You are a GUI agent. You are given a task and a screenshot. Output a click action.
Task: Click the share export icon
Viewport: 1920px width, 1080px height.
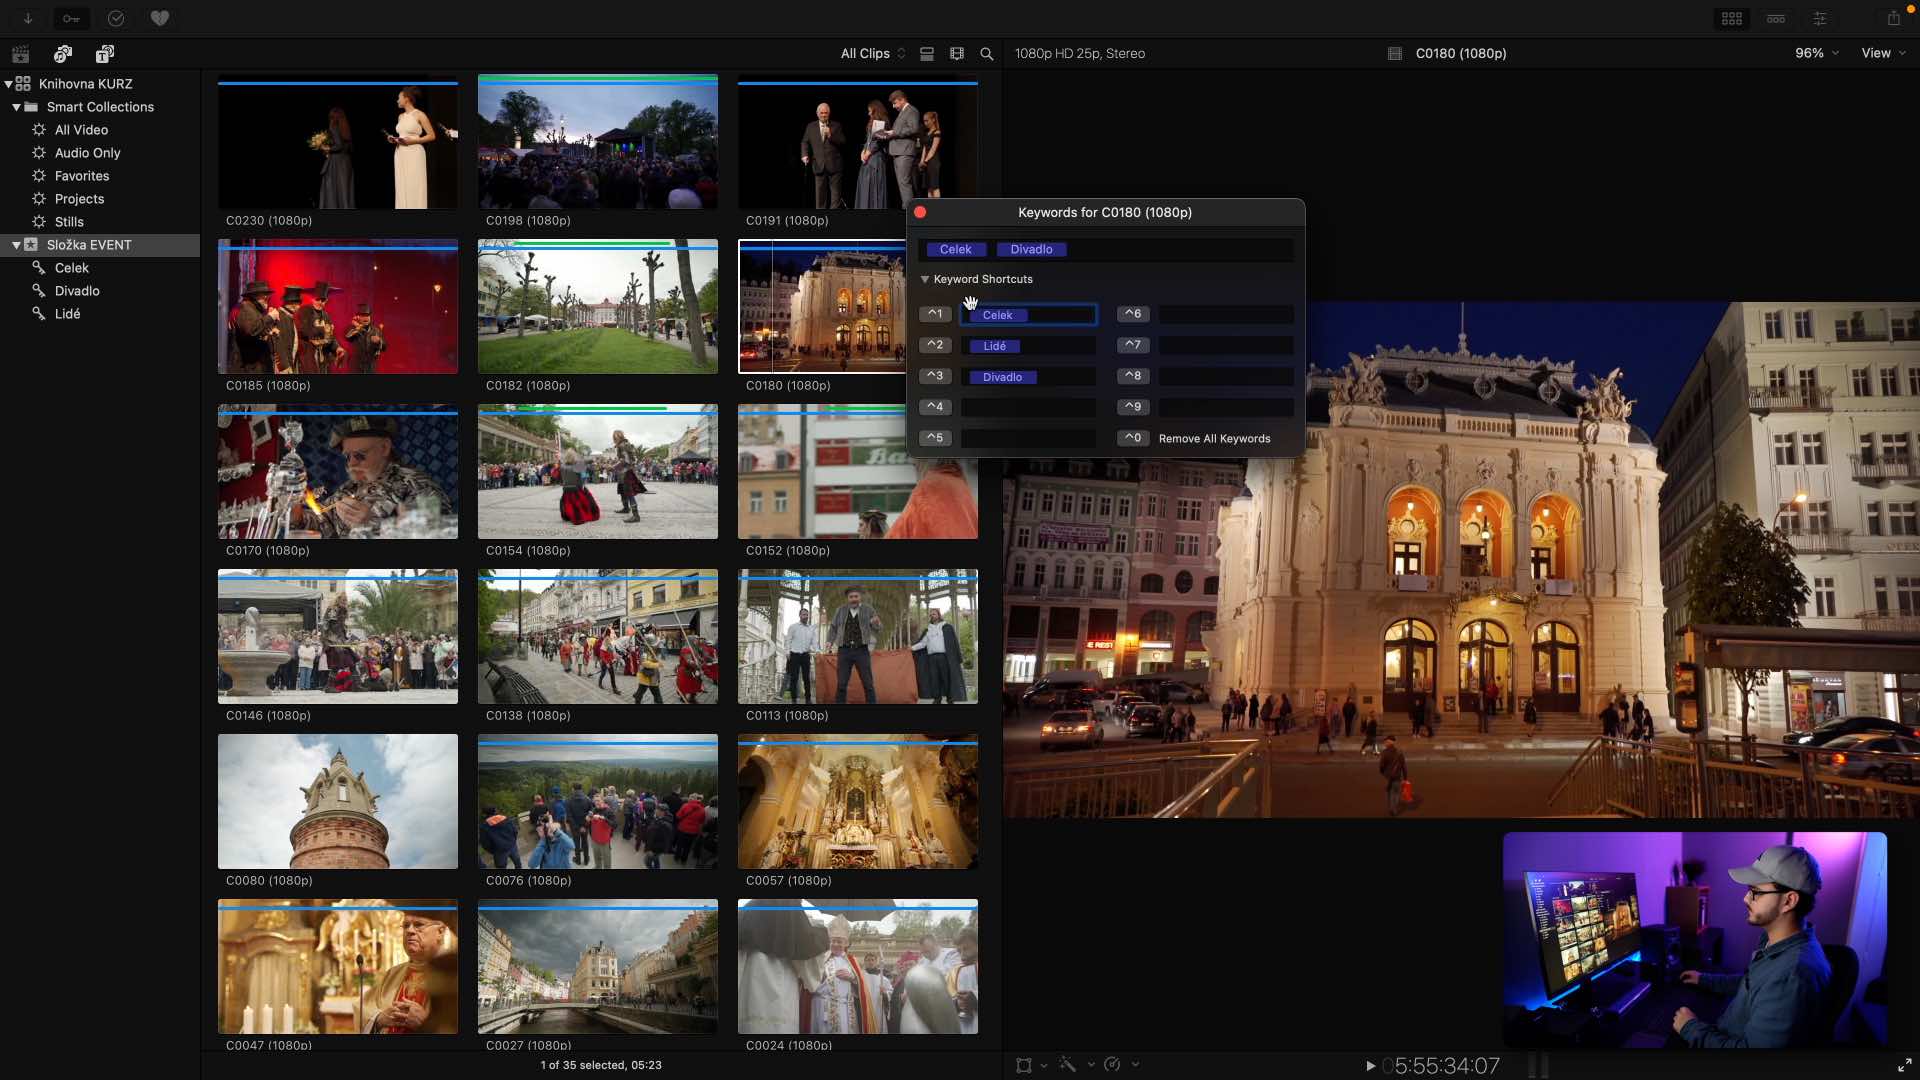[1894, 18]
